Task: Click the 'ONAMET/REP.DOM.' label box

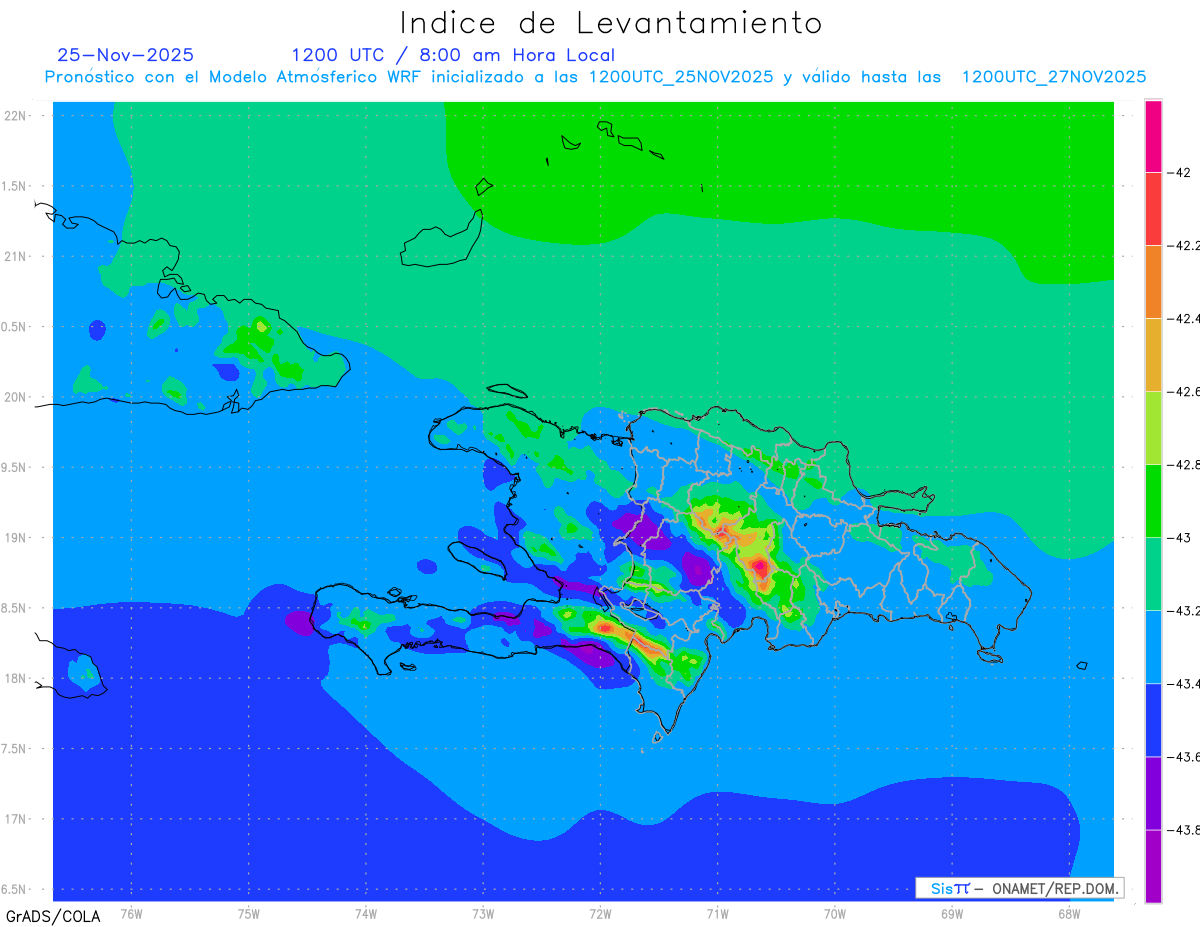Action: click(x=1020, y=888)
